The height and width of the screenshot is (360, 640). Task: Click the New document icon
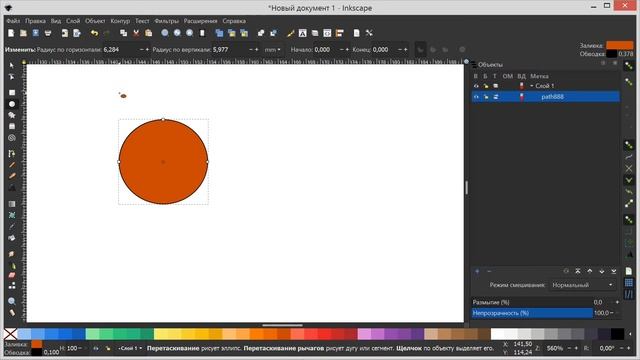click(11, 33)
